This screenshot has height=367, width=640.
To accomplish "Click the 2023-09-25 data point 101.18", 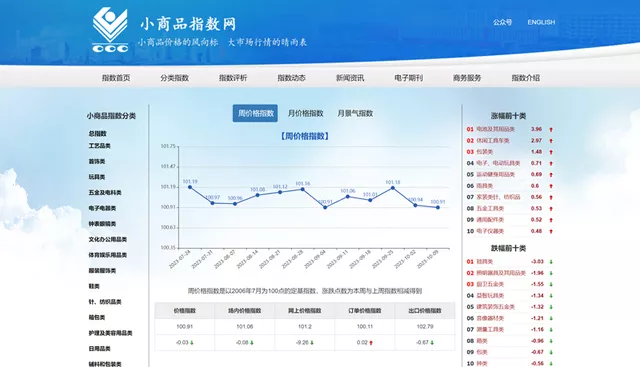I will [393, 188].
